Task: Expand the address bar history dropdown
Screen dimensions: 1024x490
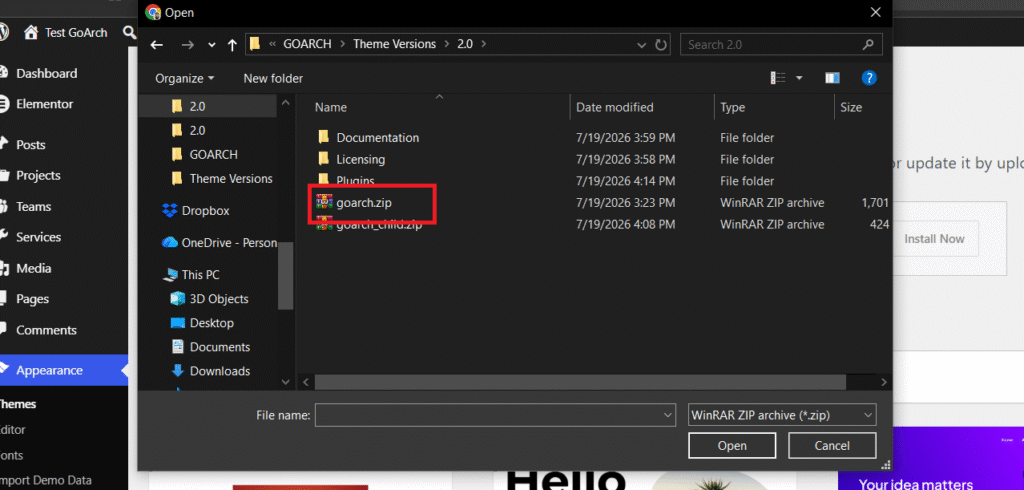Action: point(642,45)
